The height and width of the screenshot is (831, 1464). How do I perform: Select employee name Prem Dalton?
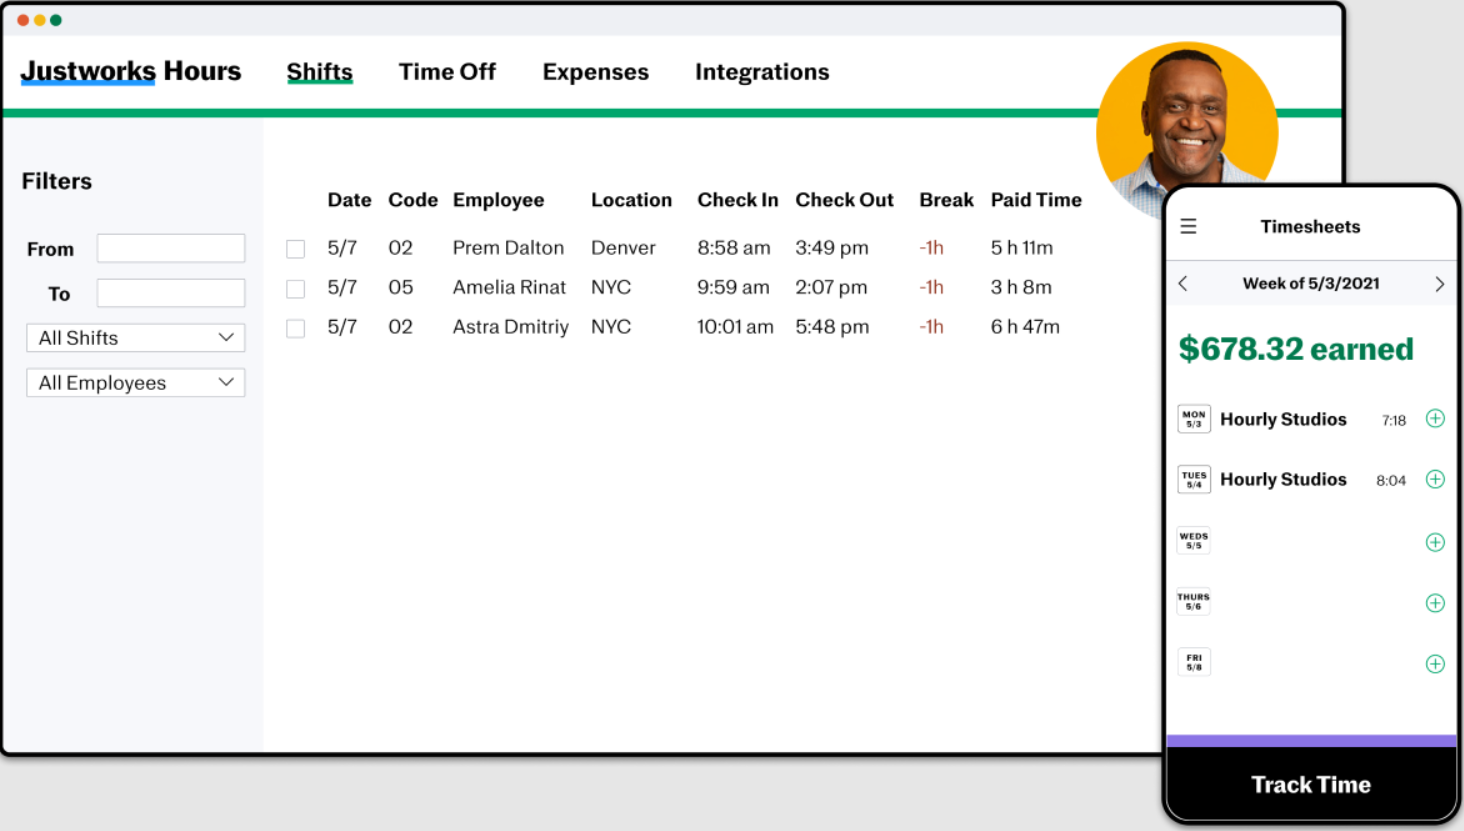508,248
